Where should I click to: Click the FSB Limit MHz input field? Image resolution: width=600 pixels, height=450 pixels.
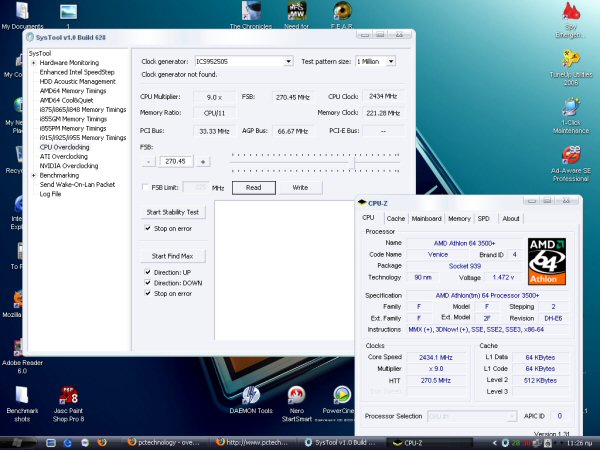coord(196,187)
